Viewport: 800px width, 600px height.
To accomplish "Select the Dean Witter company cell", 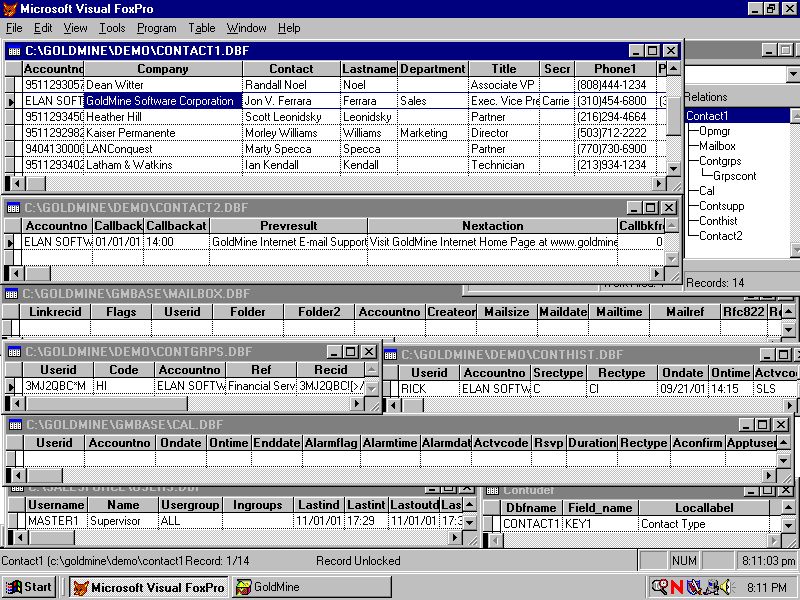I will pyautogui.click(x=163, y=85).
